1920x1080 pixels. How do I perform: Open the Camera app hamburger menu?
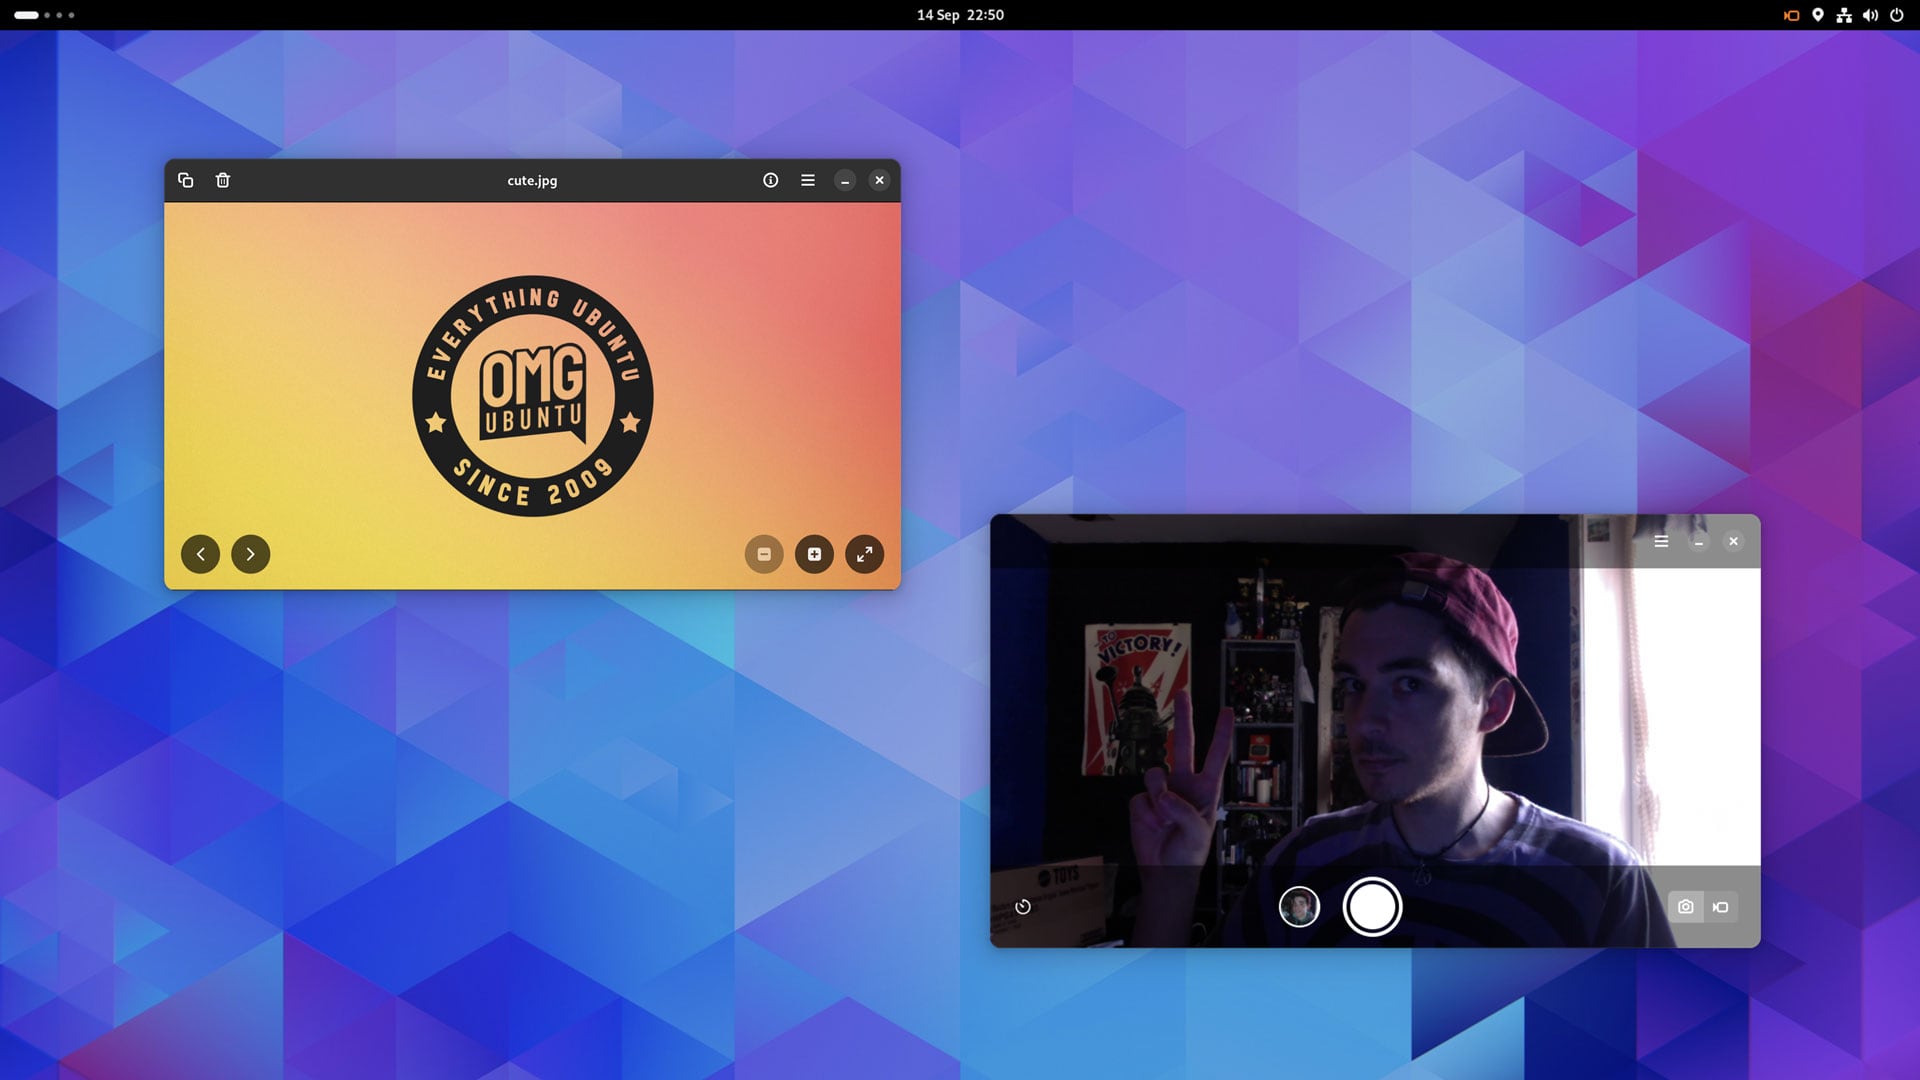1661,541
